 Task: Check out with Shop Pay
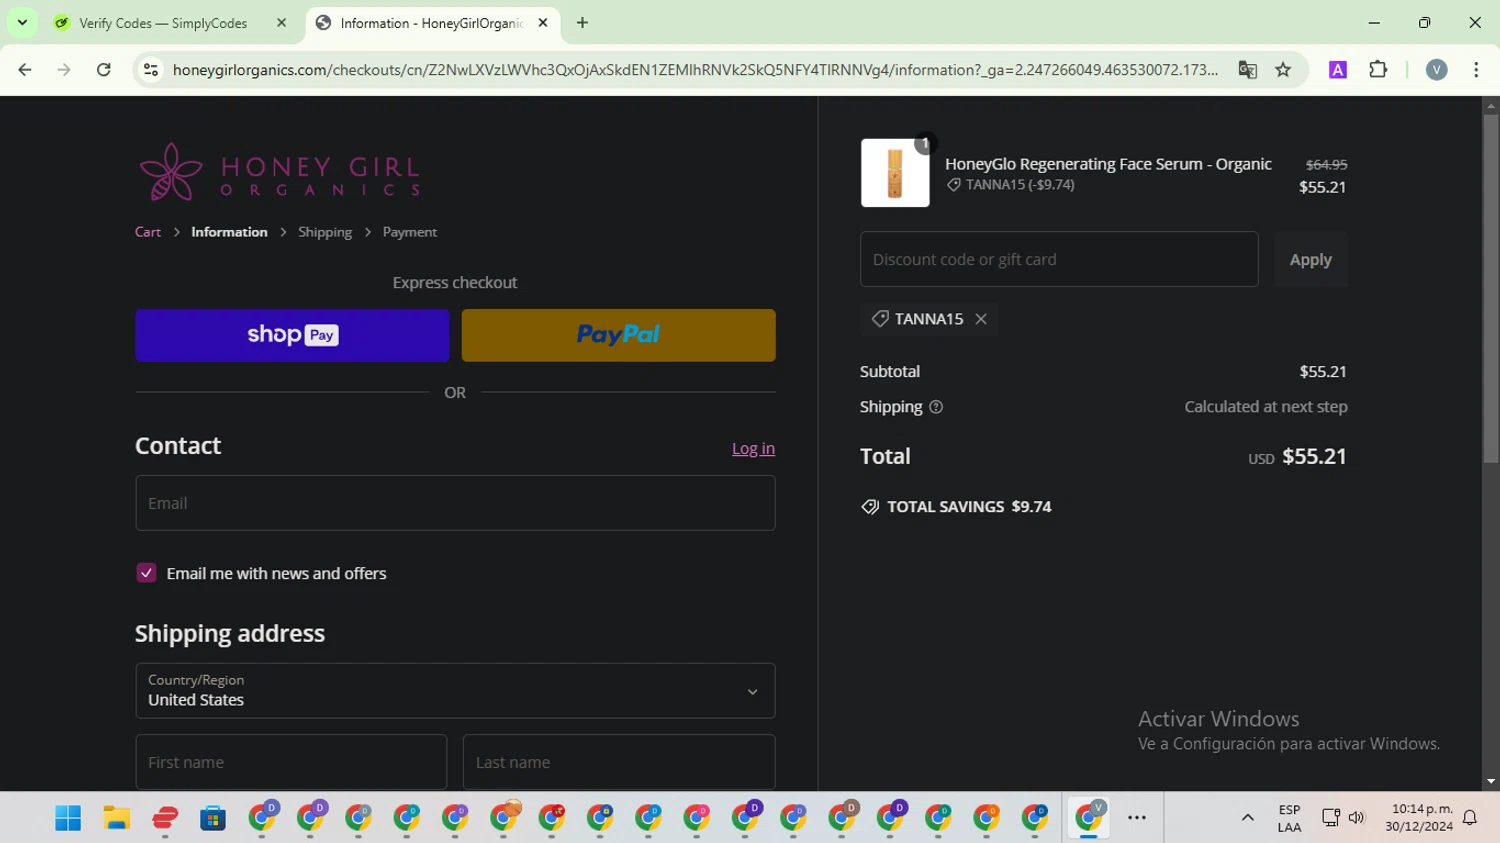pos(292,335)
